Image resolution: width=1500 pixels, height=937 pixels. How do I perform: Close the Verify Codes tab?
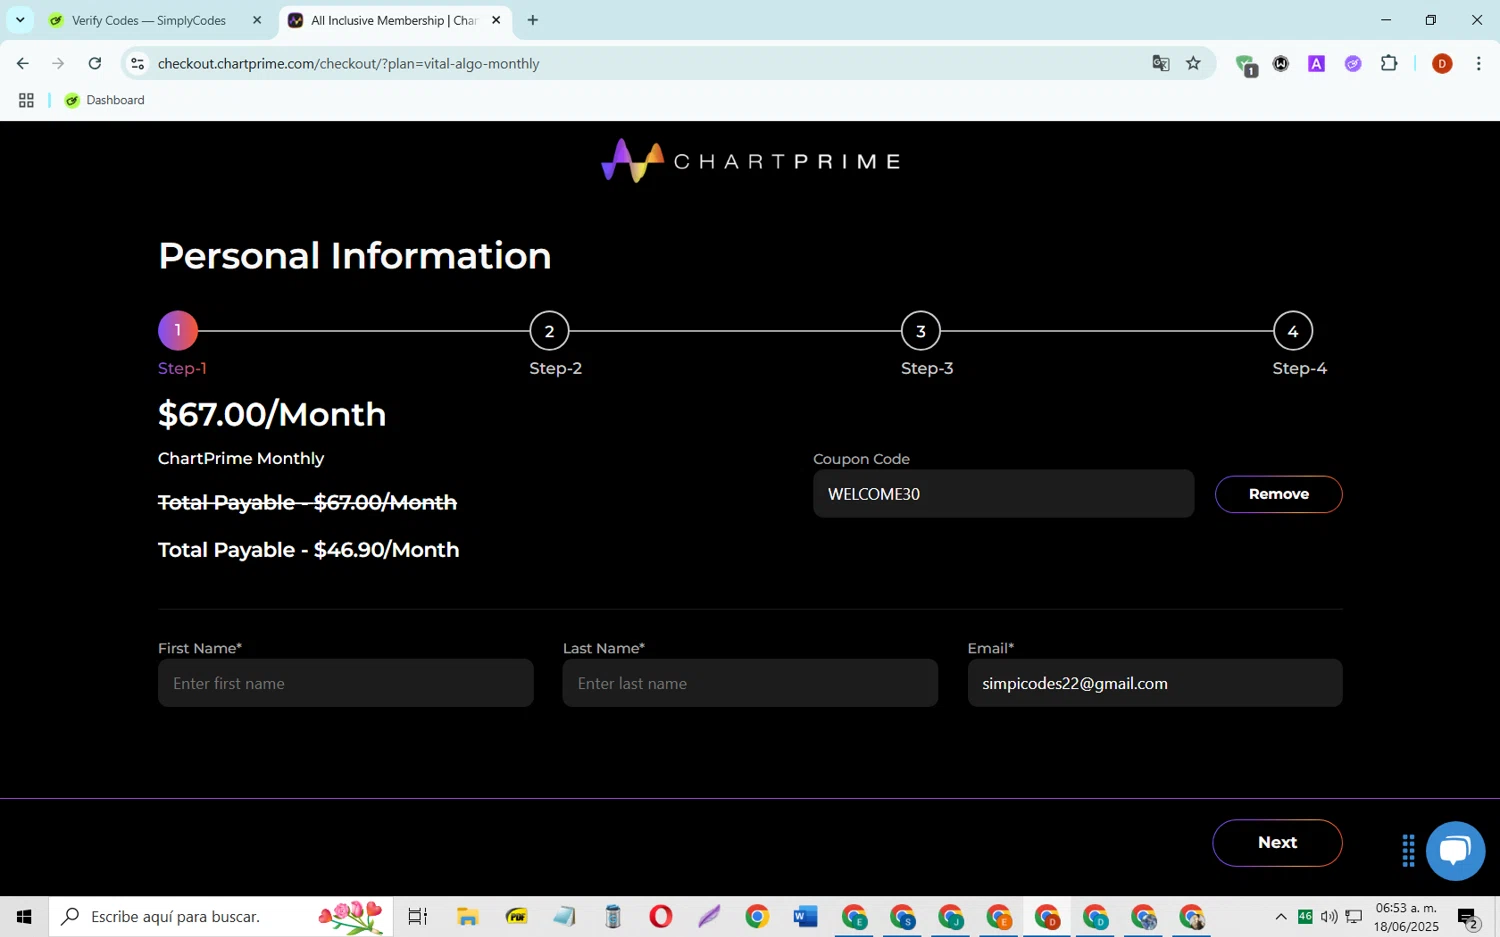tap(256, 20)
